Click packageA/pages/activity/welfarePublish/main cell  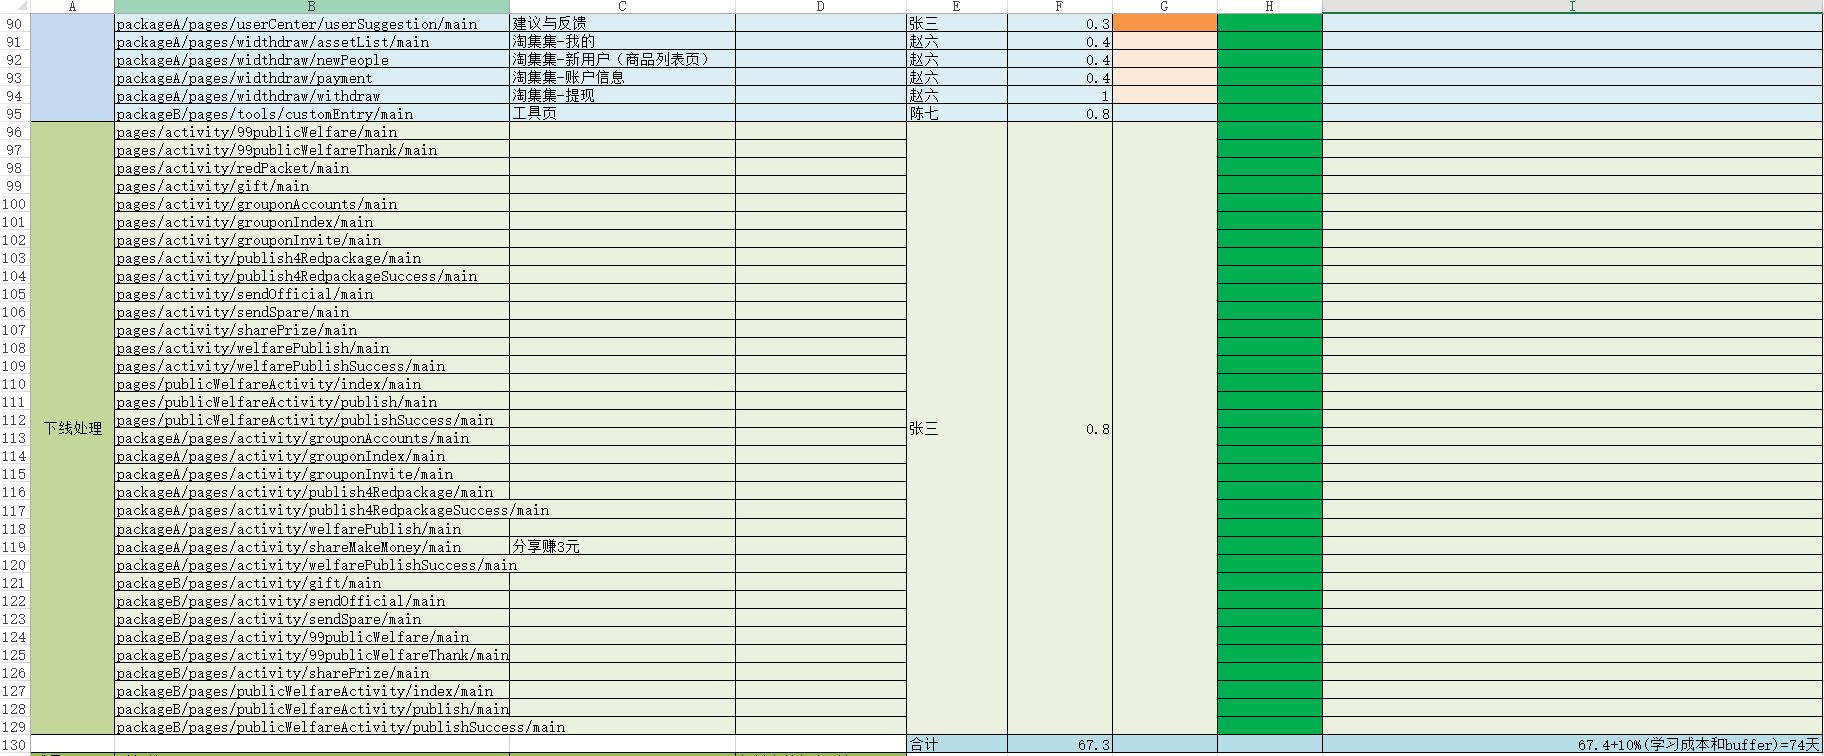click(312, 528)
